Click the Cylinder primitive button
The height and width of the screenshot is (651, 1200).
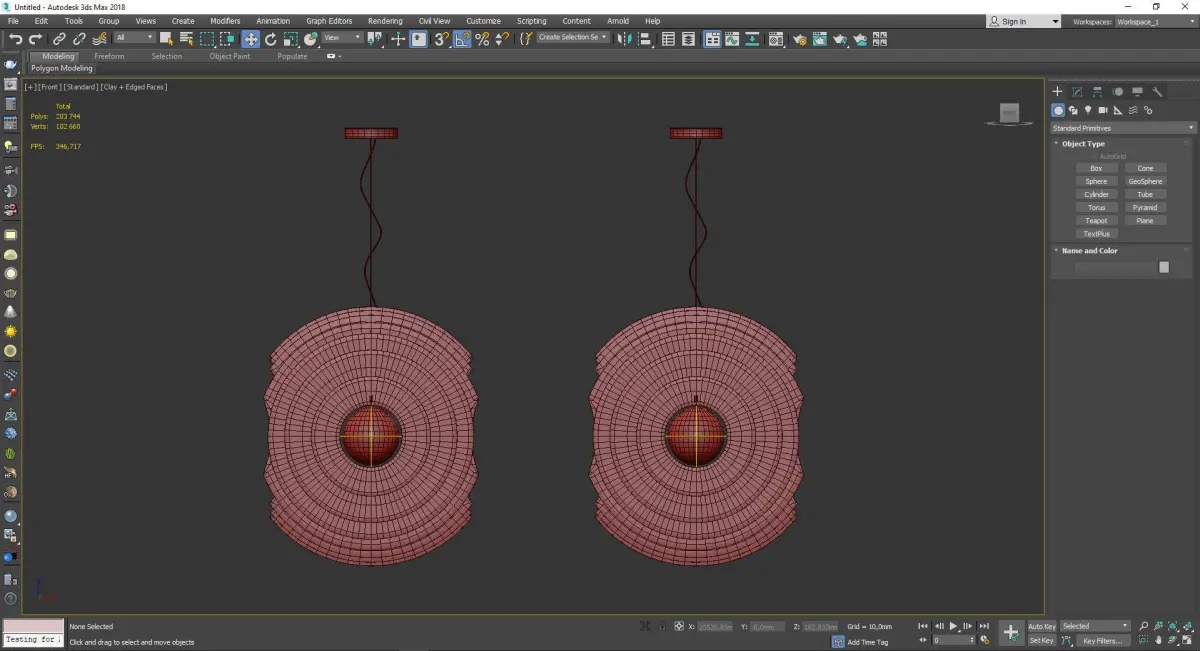[1096, 195]
